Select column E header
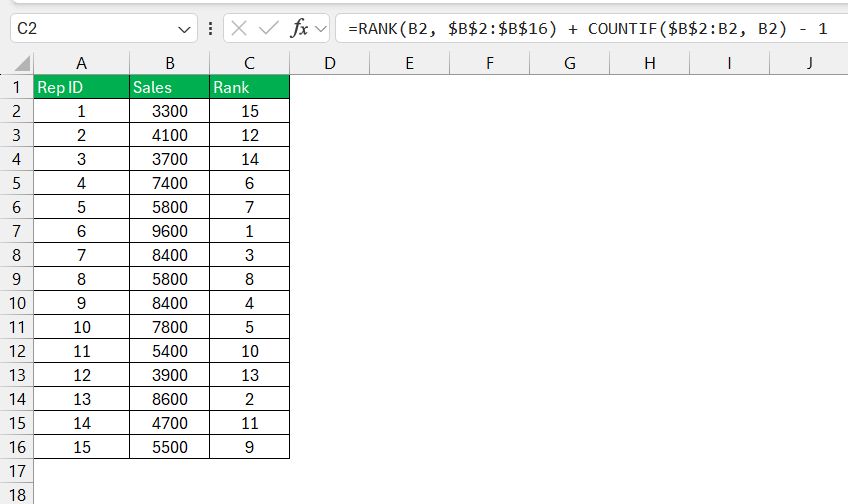 point(409,63)
